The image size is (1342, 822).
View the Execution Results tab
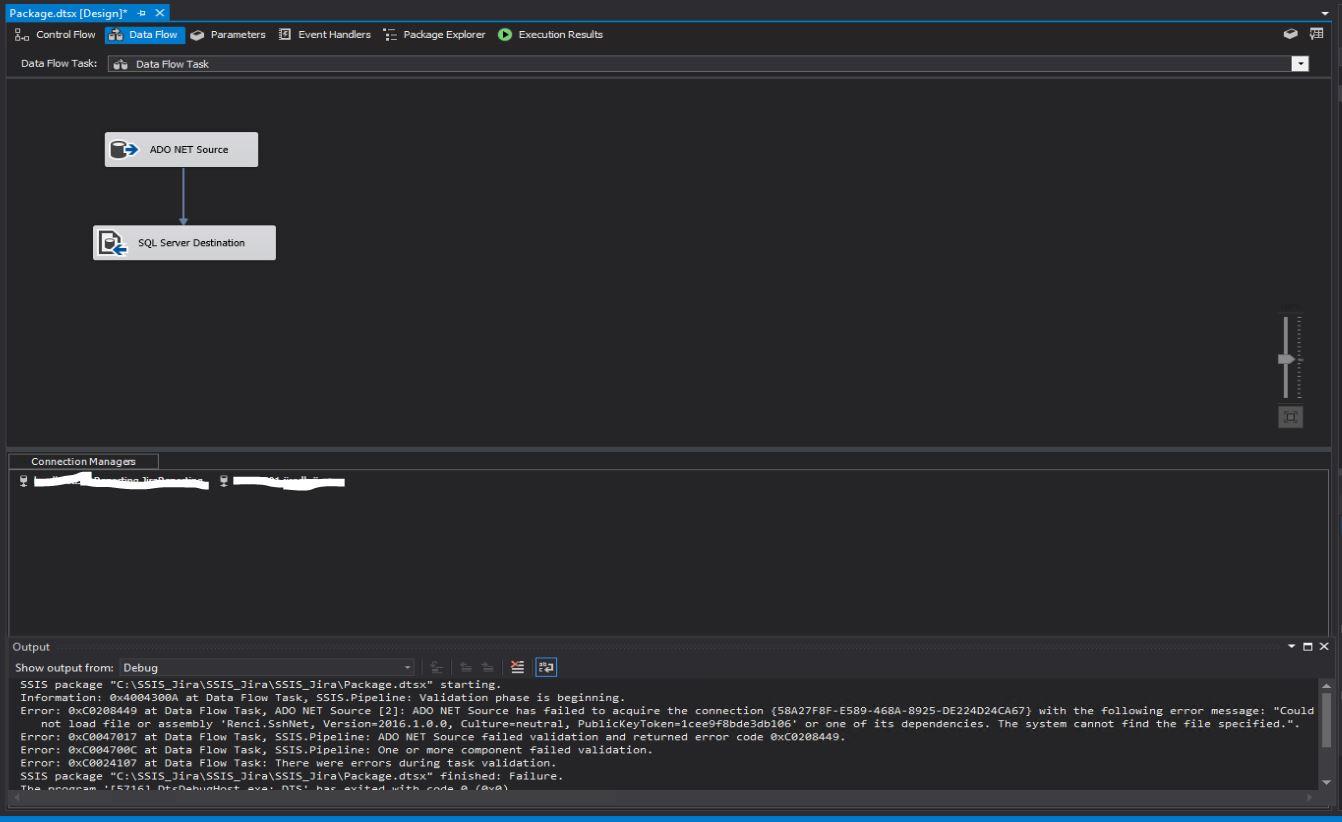click(x=551, y=35)
